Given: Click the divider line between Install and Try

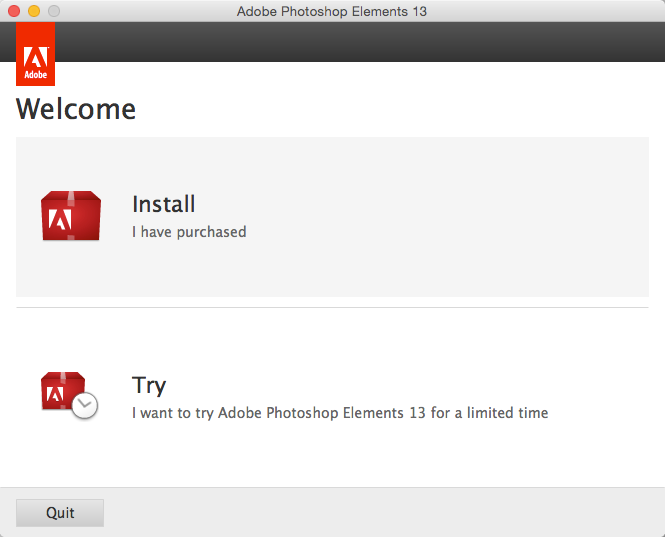Looking at the screenshot, I should tap(332, 308).
